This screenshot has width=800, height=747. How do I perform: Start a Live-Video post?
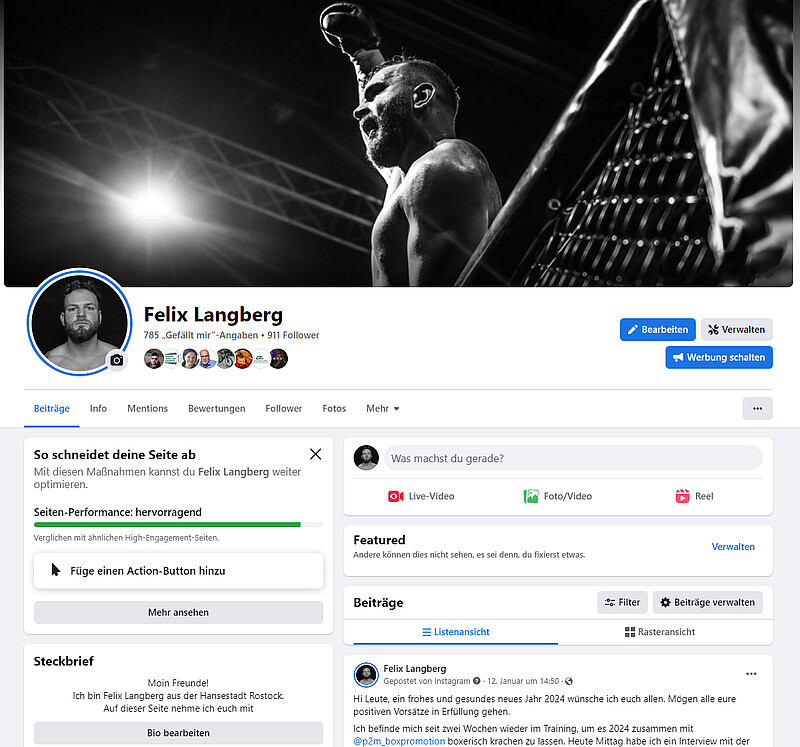pos(421,496)
